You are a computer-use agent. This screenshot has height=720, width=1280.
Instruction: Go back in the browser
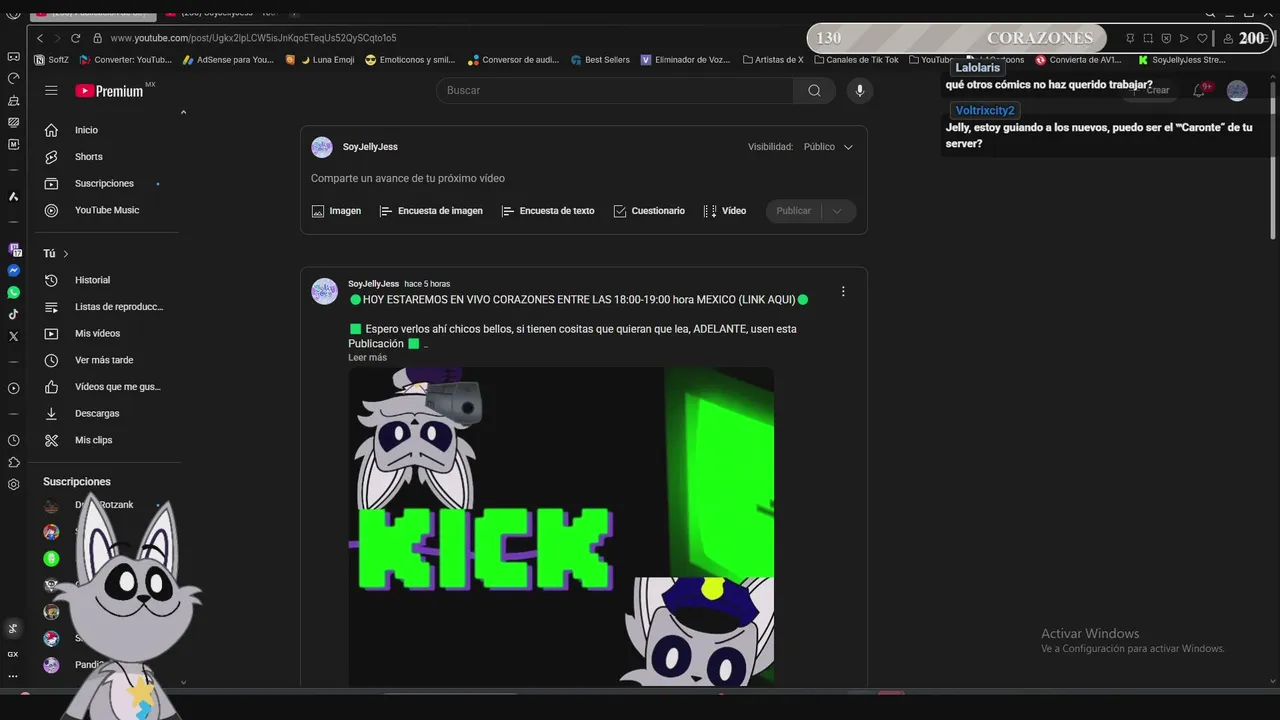40,38
